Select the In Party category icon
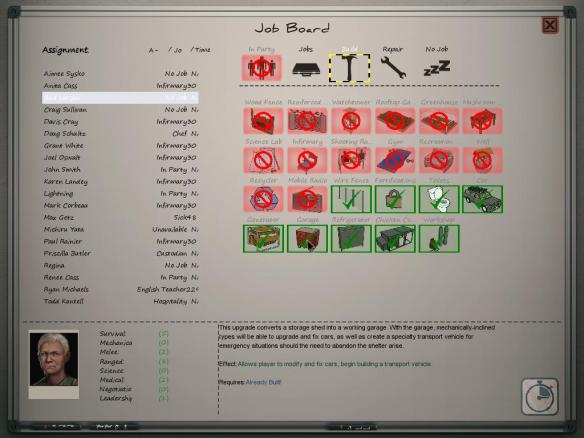 click(261, 68)
